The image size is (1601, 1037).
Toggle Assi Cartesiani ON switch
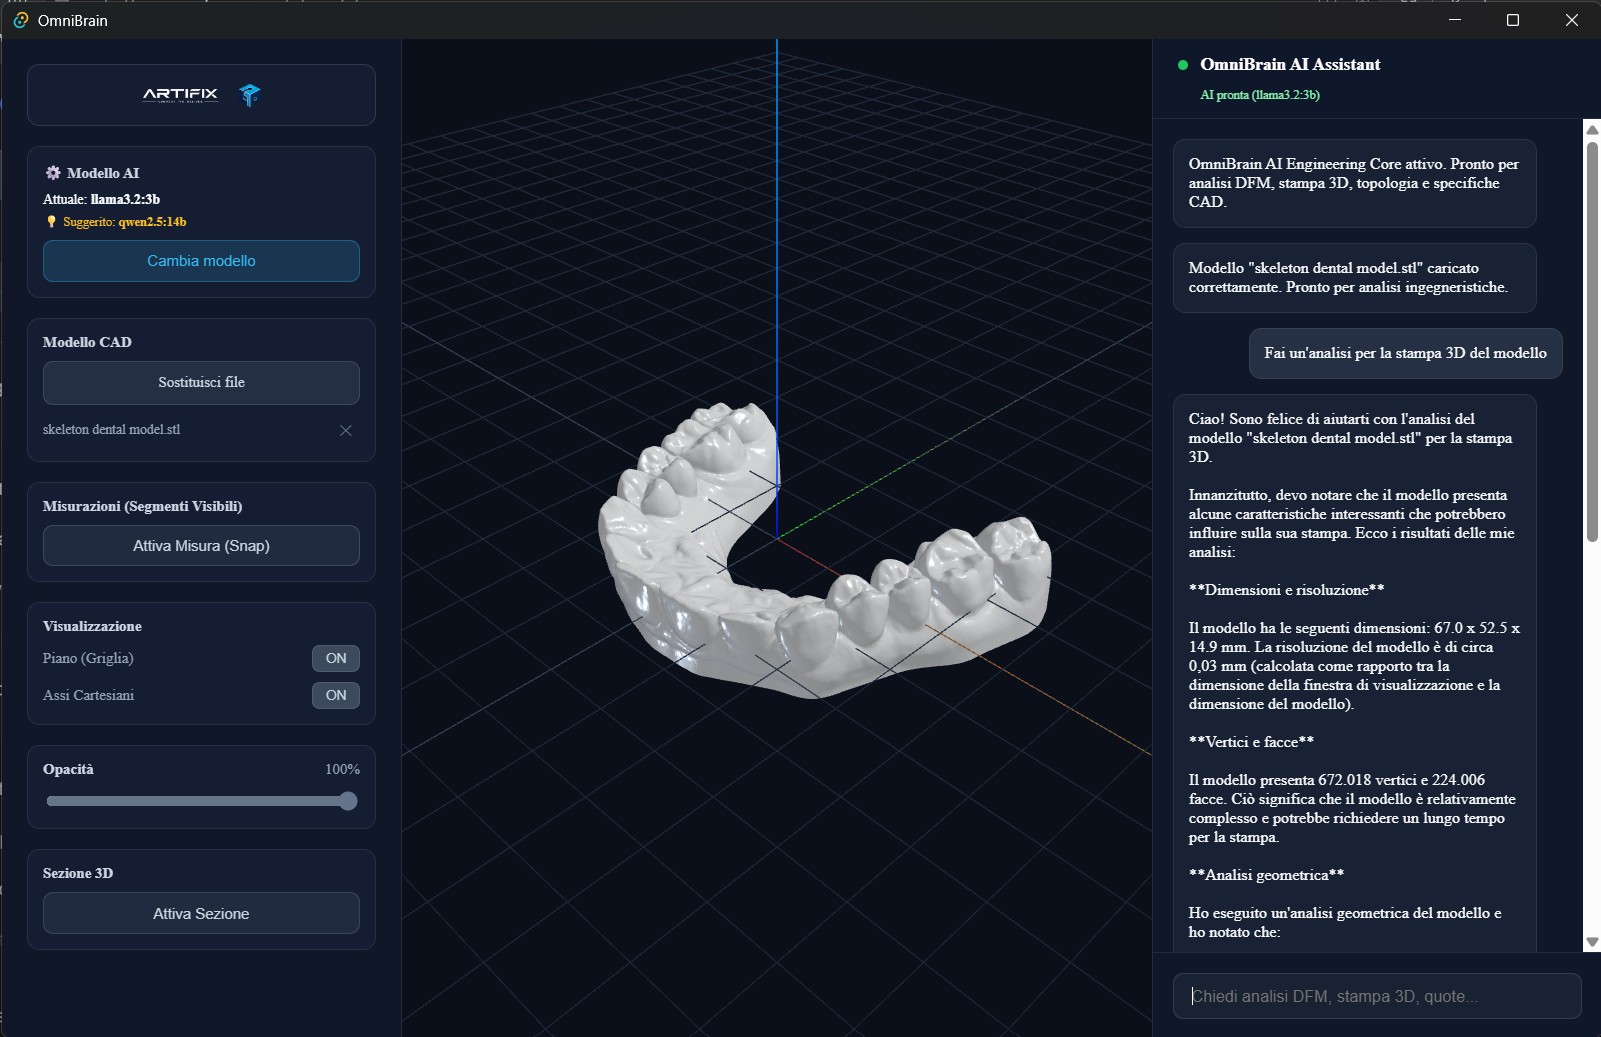[336, 695]
